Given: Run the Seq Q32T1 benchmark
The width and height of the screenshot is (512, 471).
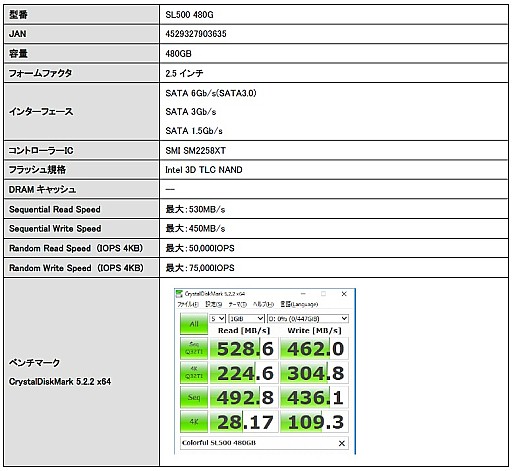Looking at the screenshot, I should pos(194,348).
